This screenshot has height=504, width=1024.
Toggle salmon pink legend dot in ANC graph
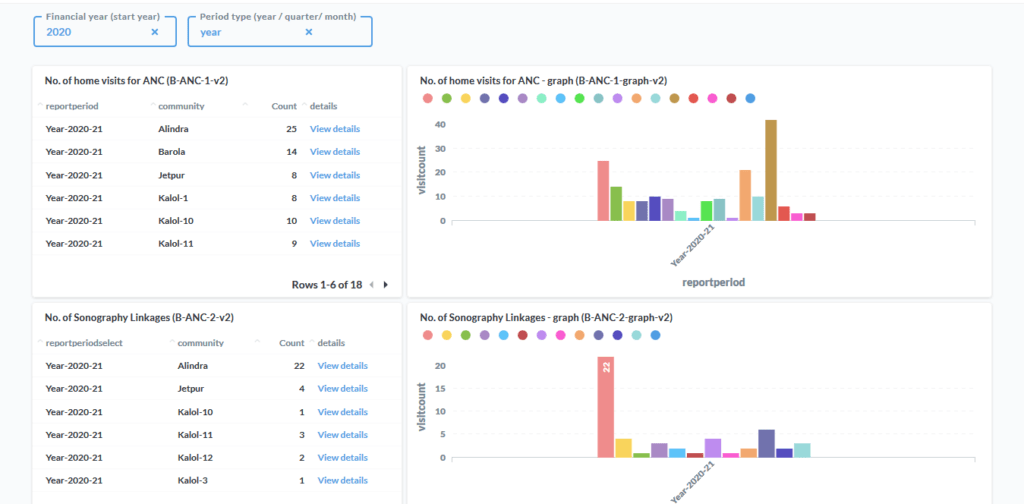pos(428,99)
